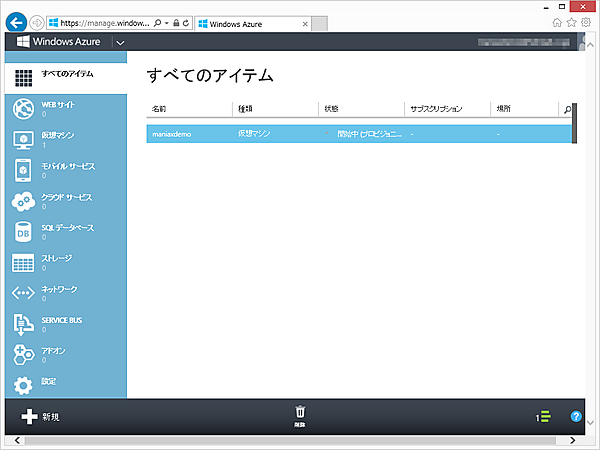Open the WEB サイト sidebar icon
The width and height of the screenshot is (600, 450).
(23, 108)
